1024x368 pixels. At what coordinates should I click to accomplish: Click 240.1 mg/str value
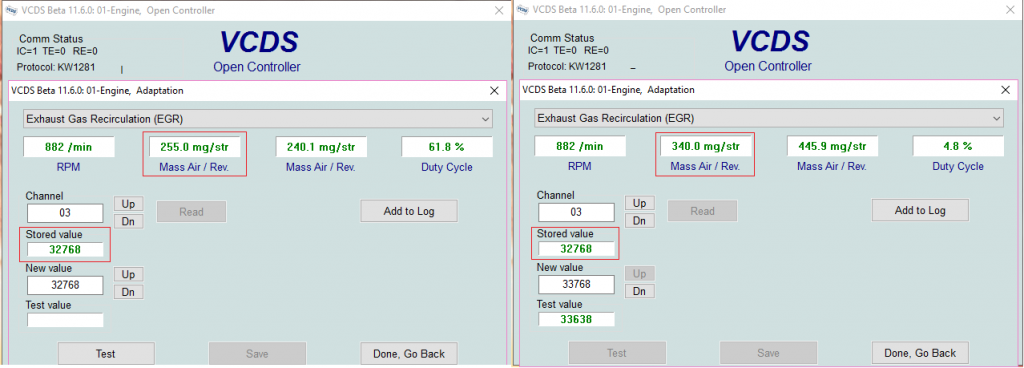321,147
